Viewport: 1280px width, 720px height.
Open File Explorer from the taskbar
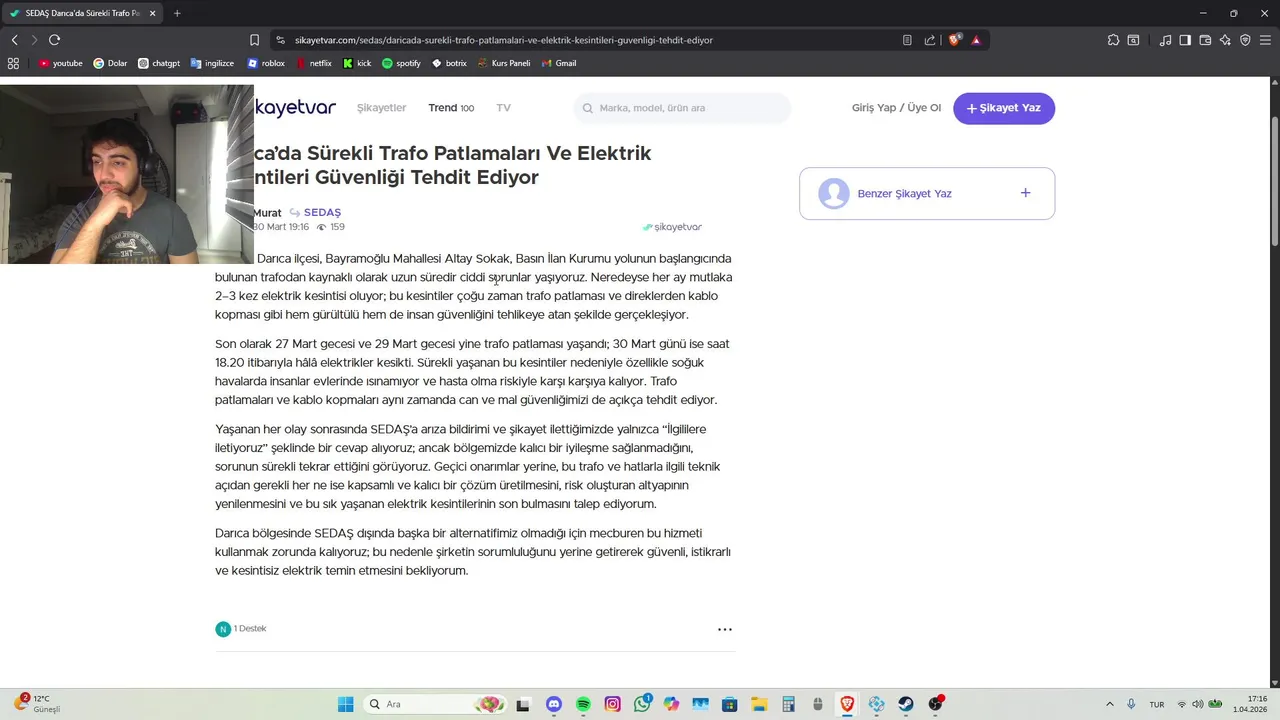759,704
